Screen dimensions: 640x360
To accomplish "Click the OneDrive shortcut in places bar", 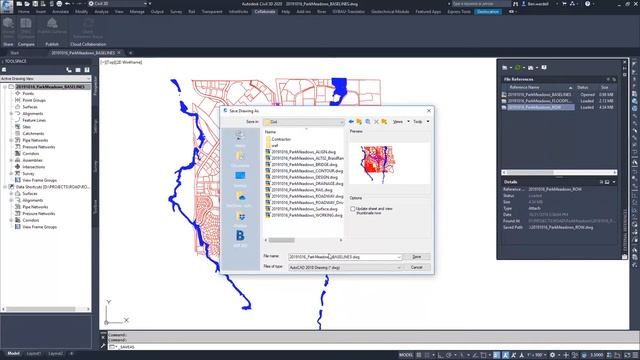I will pyautogui.click(x=240, y=199).
